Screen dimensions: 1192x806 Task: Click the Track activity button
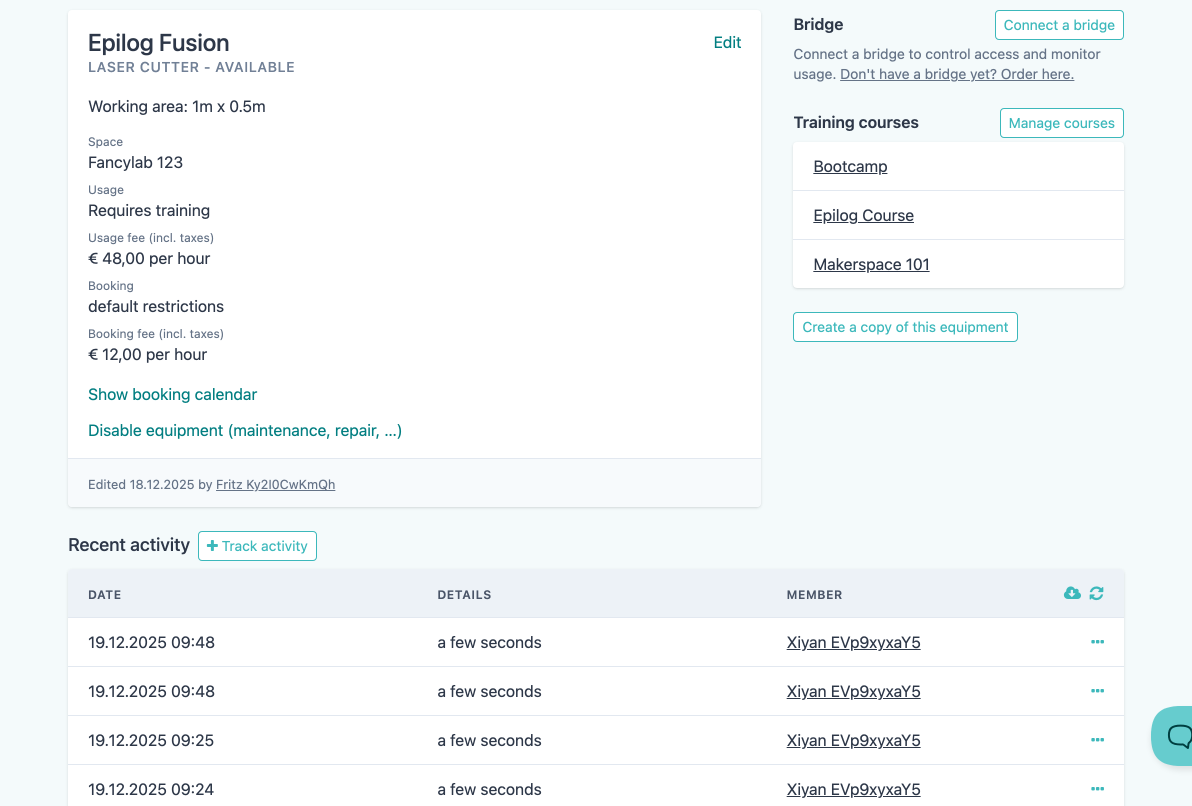coord(257,546)
